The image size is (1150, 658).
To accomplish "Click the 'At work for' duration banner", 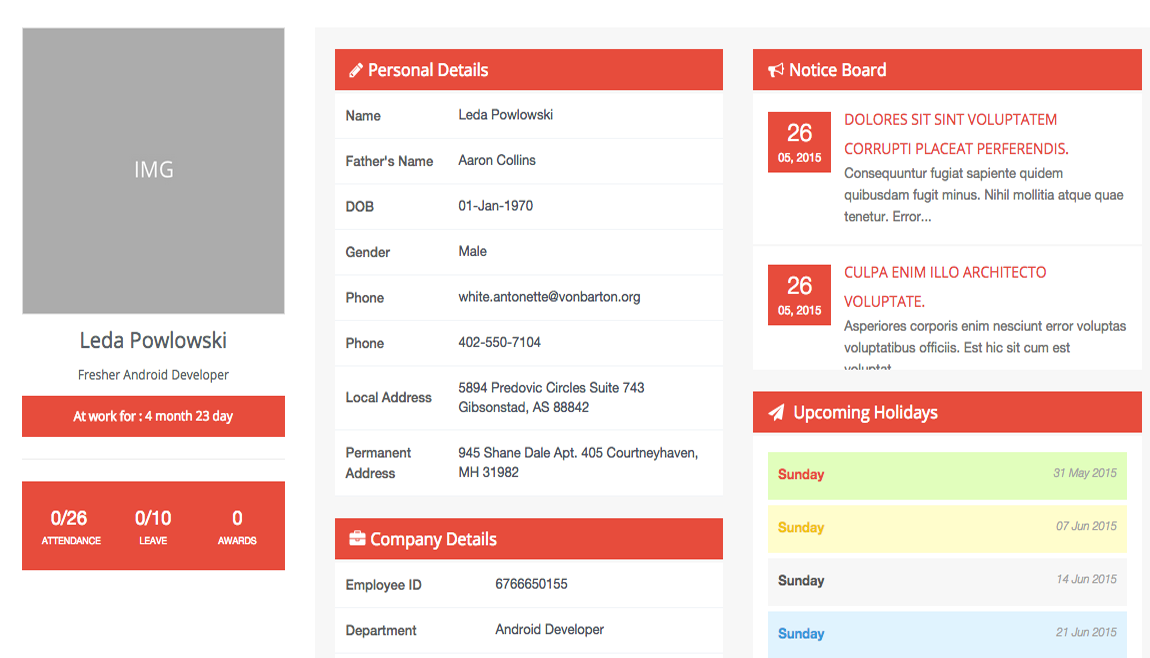I will pyautogui.click(x=153, y=416).
